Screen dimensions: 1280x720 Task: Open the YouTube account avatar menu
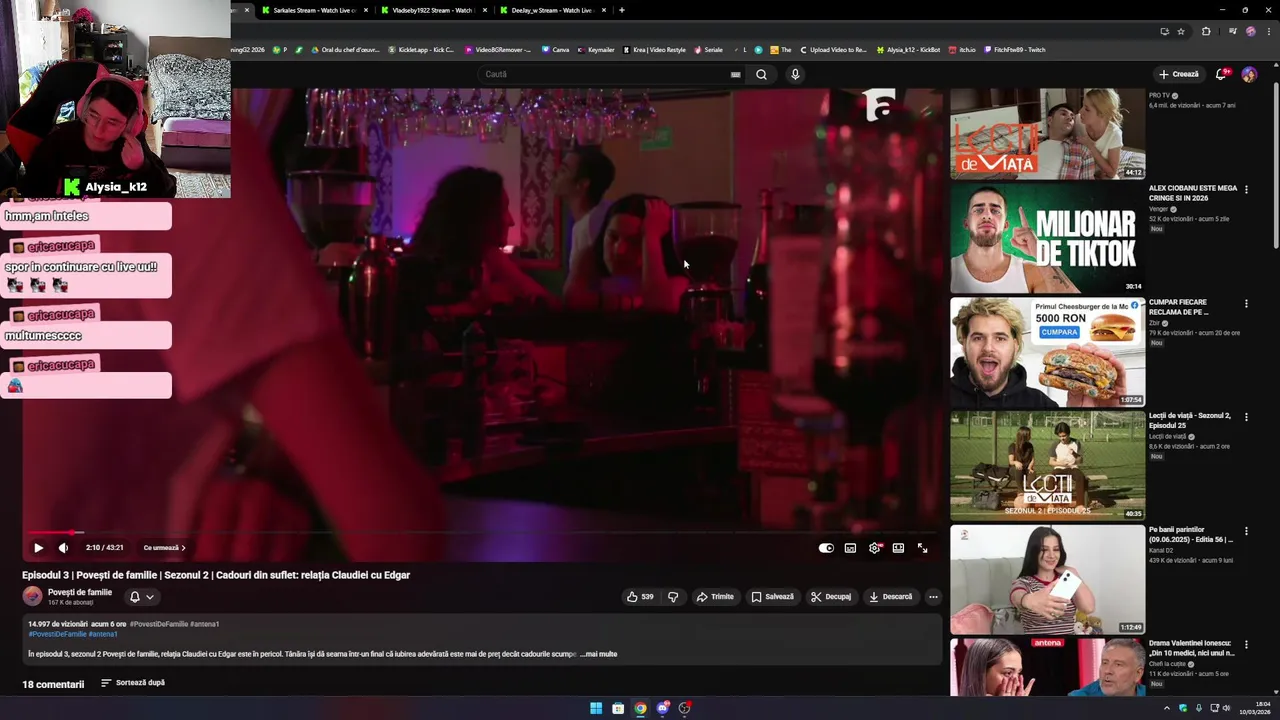point(1249,74)
